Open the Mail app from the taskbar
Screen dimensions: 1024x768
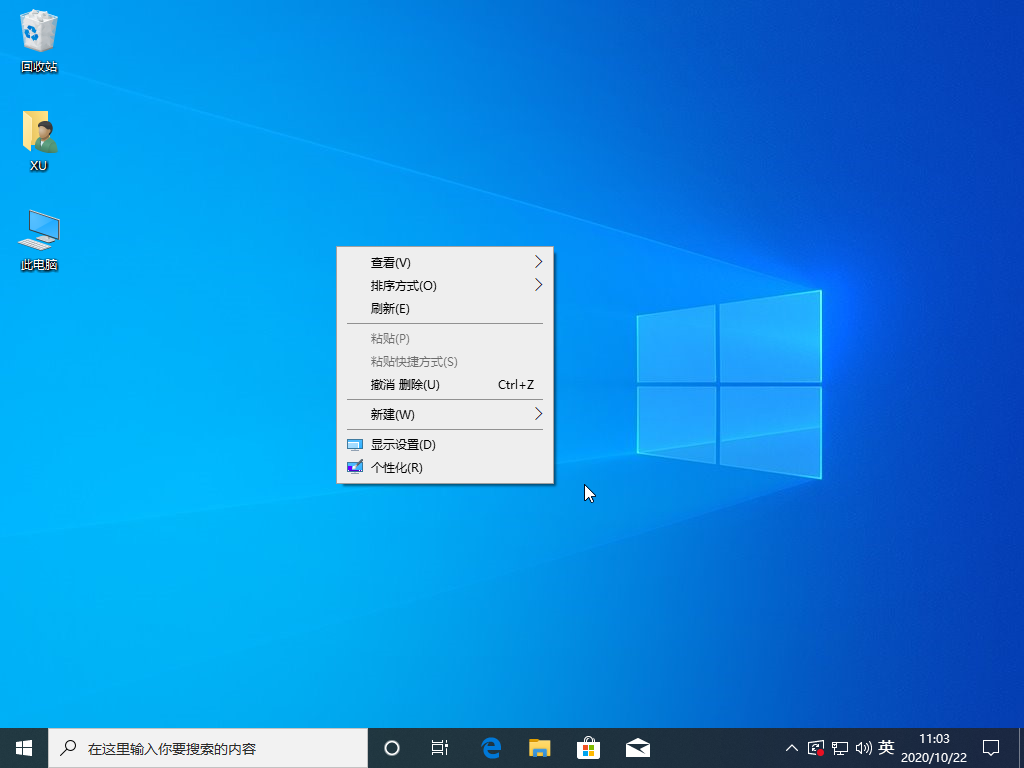pyautogui.click(x=637, y=747)
